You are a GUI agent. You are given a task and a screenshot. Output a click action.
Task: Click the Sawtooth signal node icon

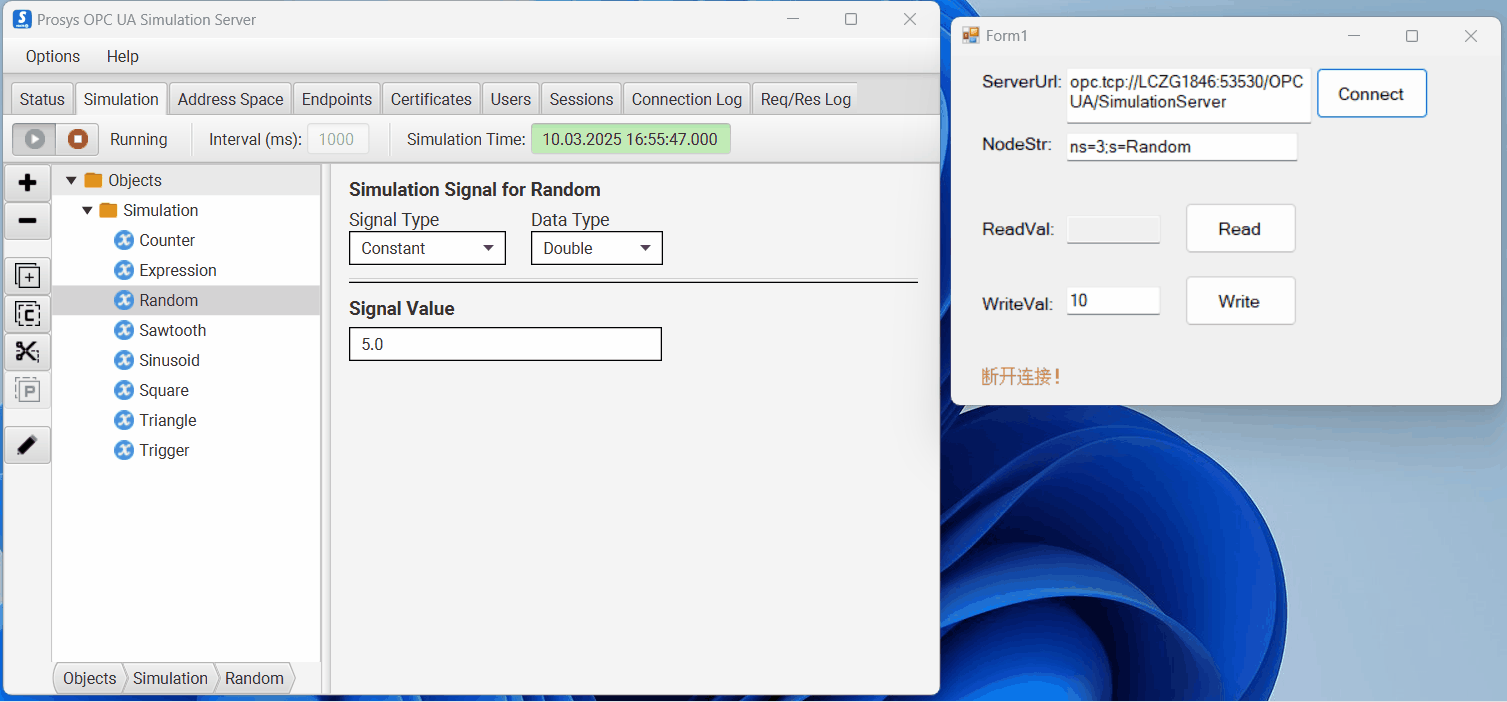(124, 330)
